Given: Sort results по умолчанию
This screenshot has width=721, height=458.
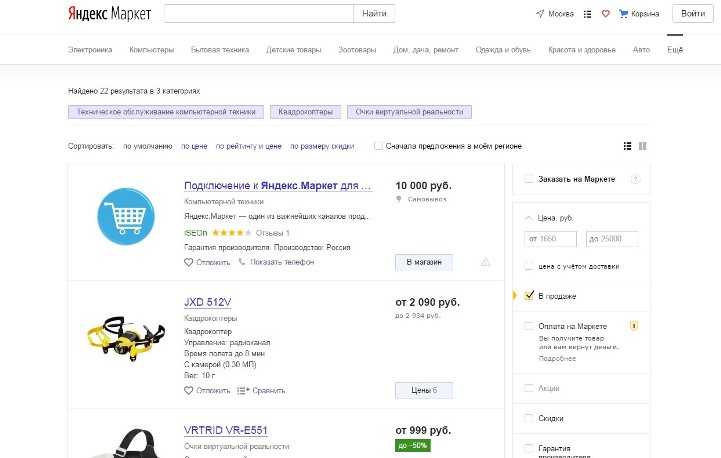Looking at the screenshot, I should (148, 146).
